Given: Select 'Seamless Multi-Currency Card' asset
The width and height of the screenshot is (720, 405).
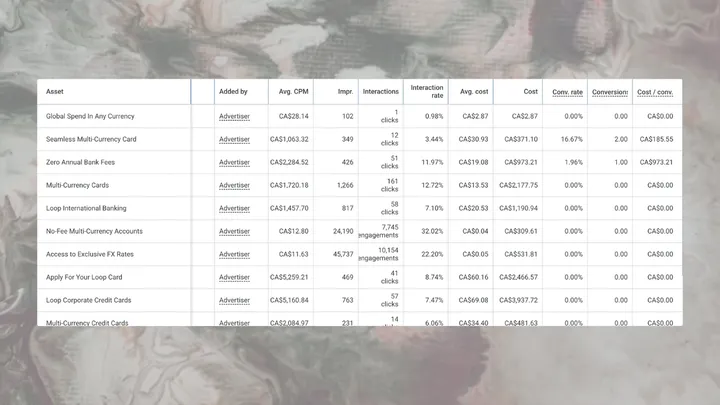Looking at the screenshot, I should coord(91,139).
